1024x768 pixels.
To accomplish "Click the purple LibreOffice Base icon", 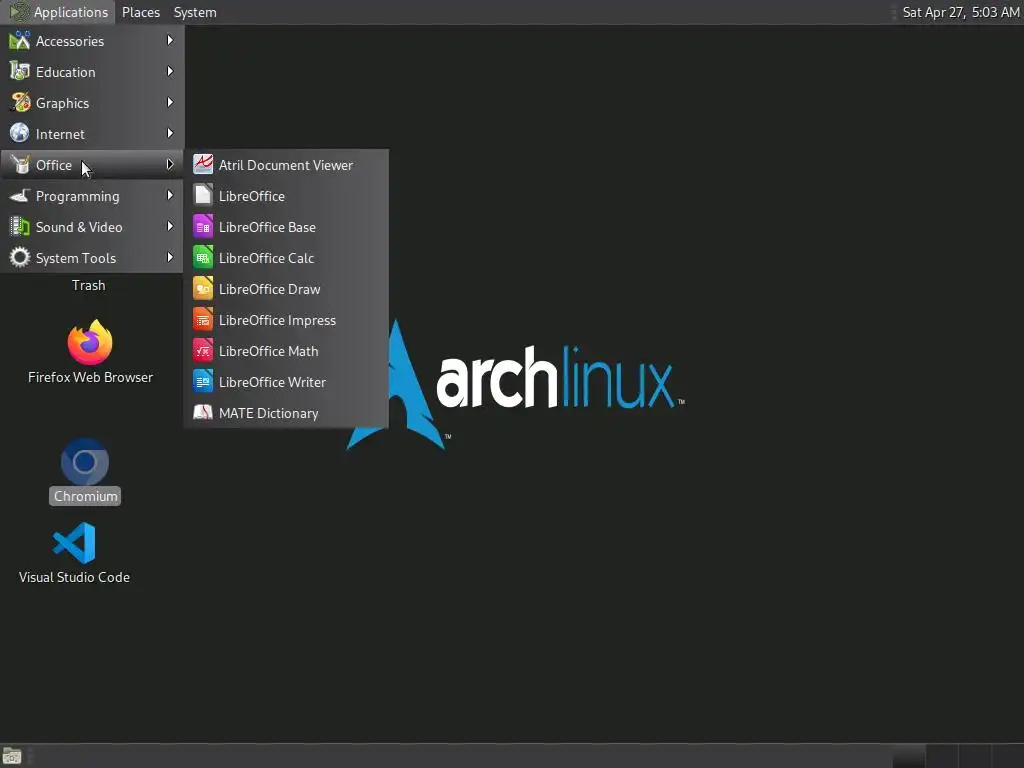I will [202, 227].
